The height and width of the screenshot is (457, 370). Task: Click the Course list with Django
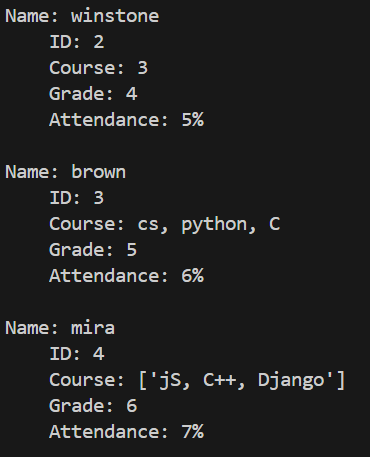197,381
